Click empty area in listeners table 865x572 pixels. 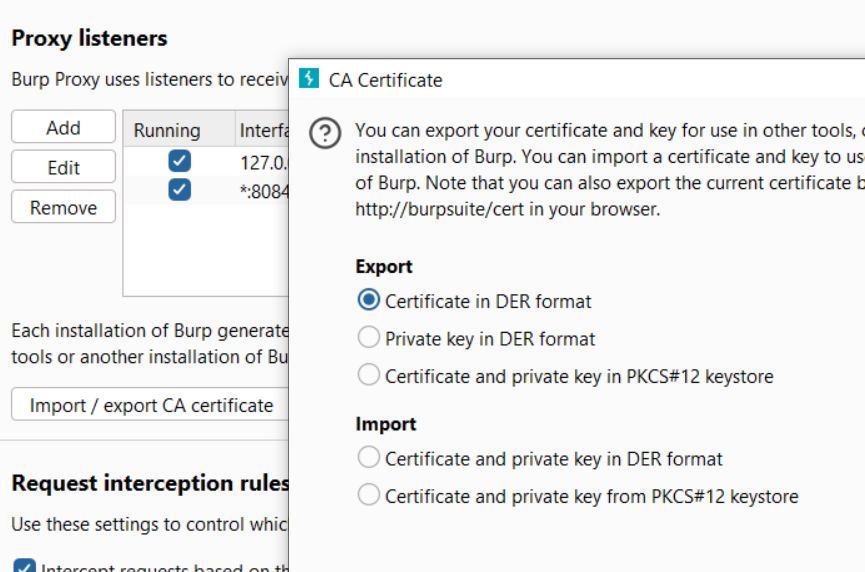coord(205,250)
